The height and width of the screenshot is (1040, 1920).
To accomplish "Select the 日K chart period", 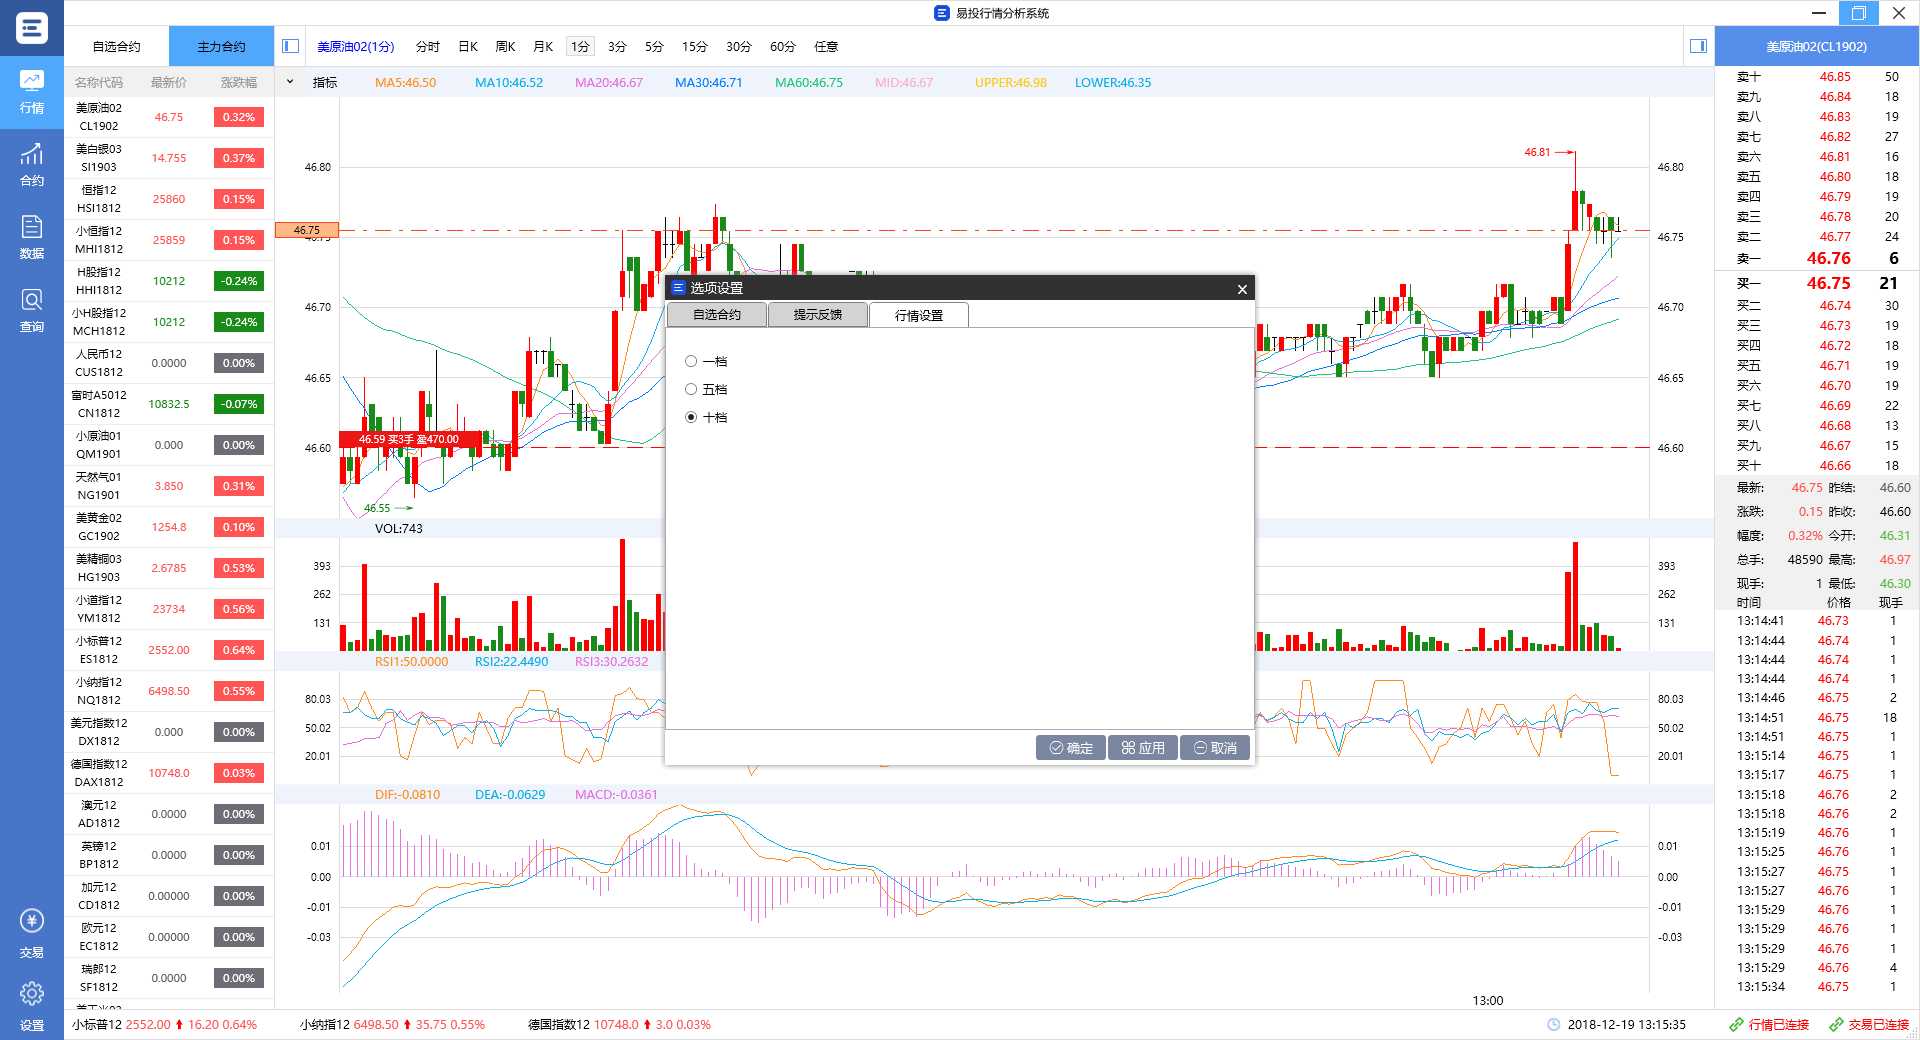I will [x=468, y=47].
